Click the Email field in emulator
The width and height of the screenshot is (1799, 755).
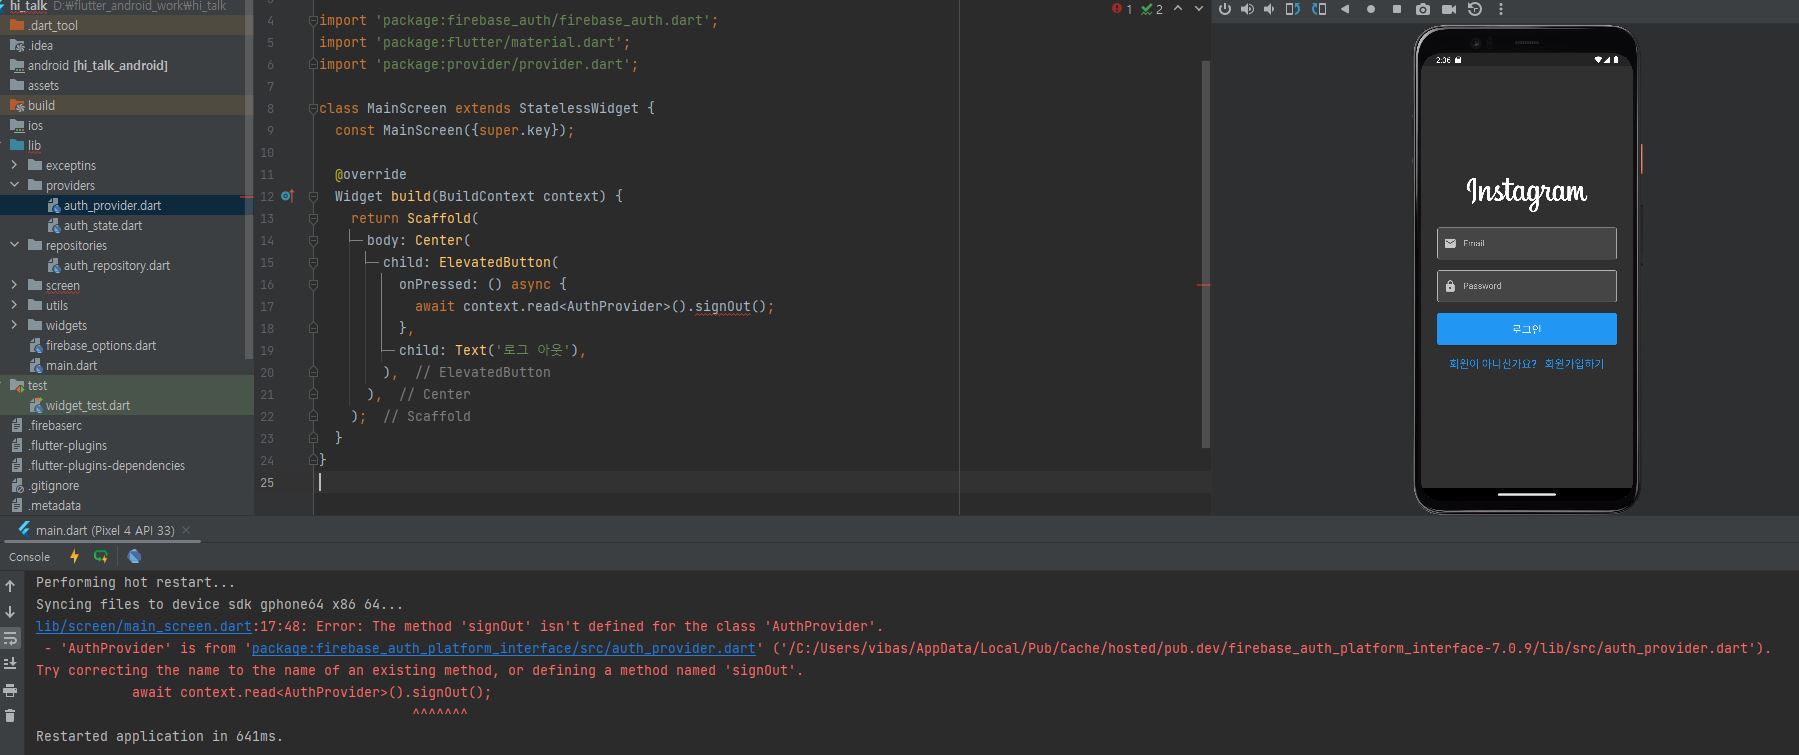coord(1526,243)
